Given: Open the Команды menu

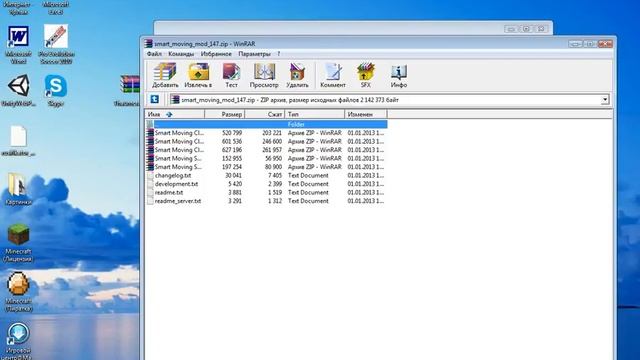Looking at the screenshot, I should [x=181, y=54].
